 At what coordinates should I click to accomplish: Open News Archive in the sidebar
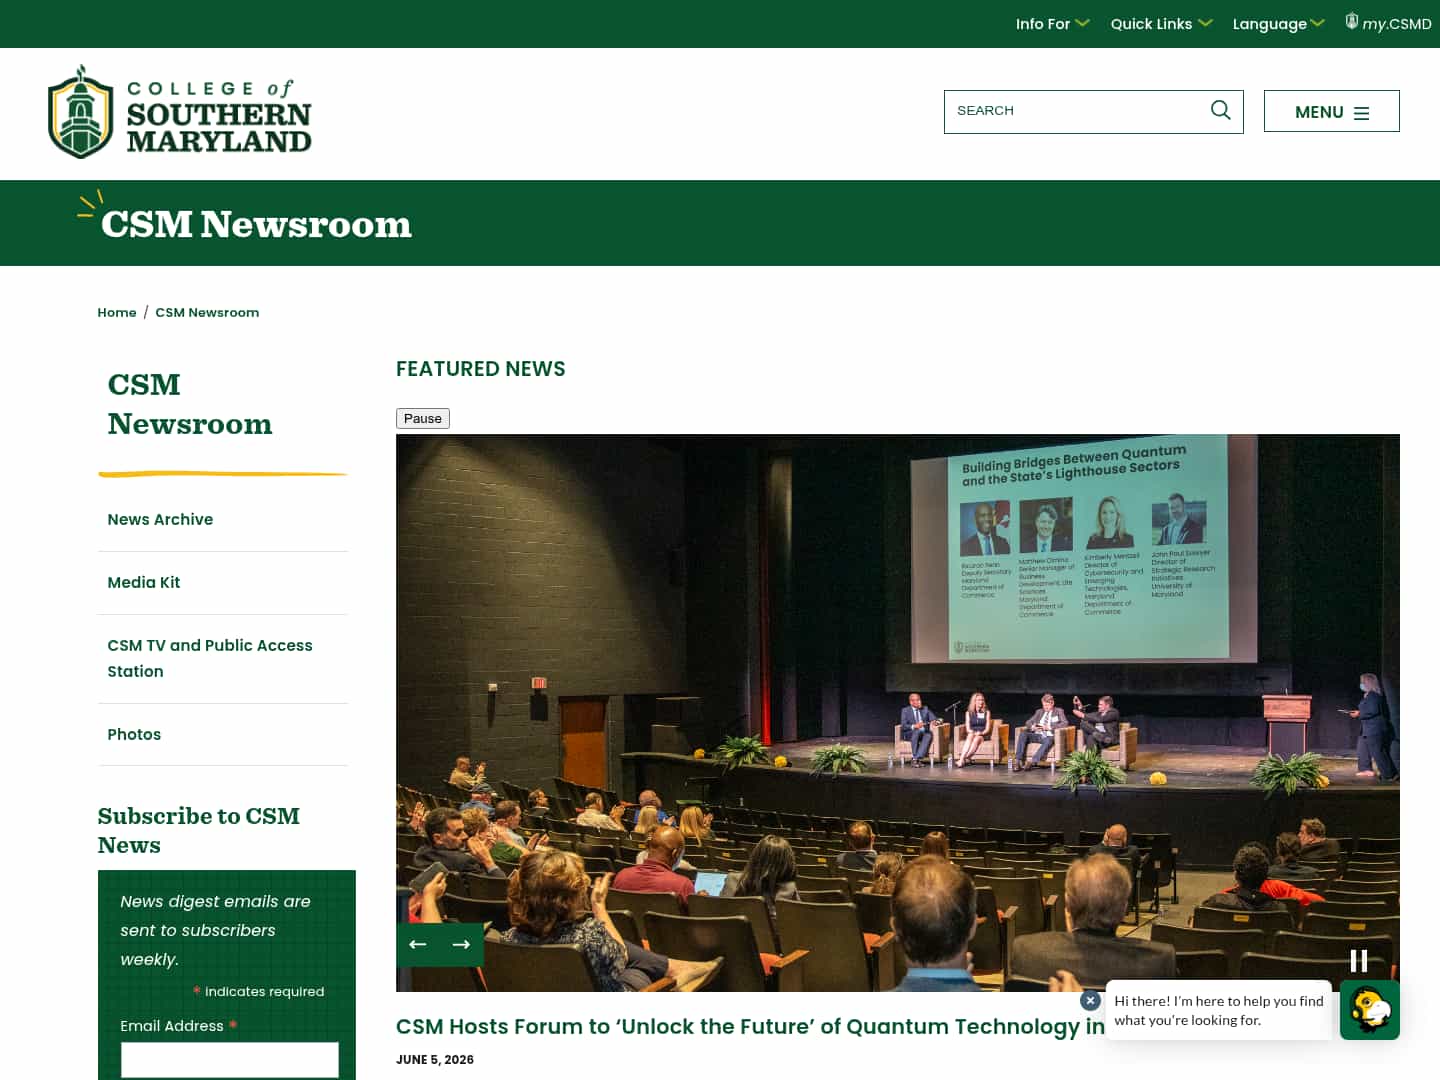(x=160, y=519)
